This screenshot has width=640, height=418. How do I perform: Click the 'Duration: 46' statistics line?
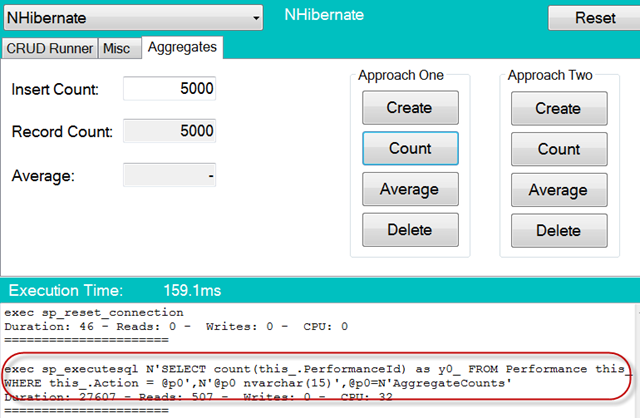(176, 327)
